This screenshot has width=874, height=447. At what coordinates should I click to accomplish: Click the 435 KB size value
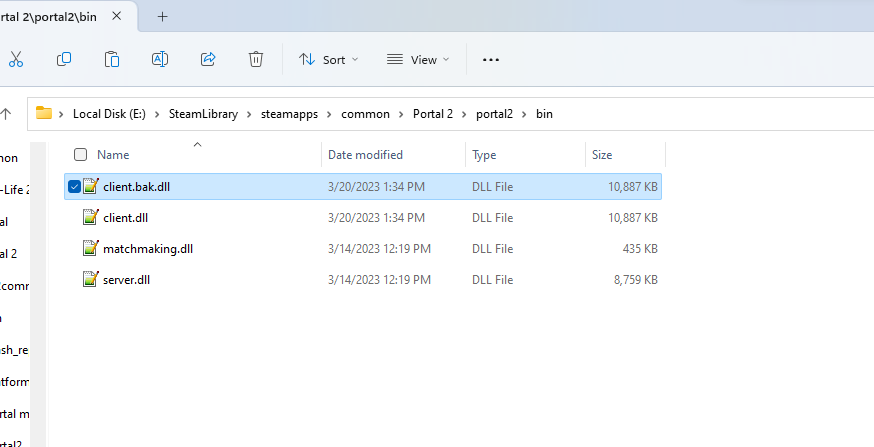click(x=640, y=249)
